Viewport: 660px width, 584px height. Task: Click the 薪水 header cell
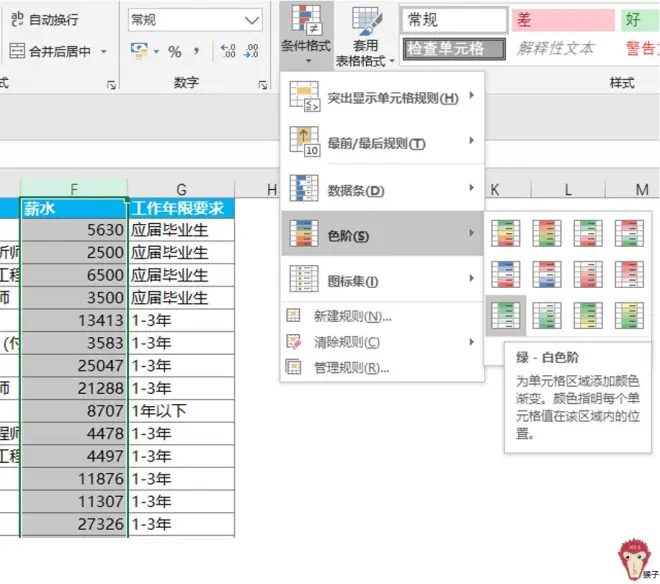74,208
